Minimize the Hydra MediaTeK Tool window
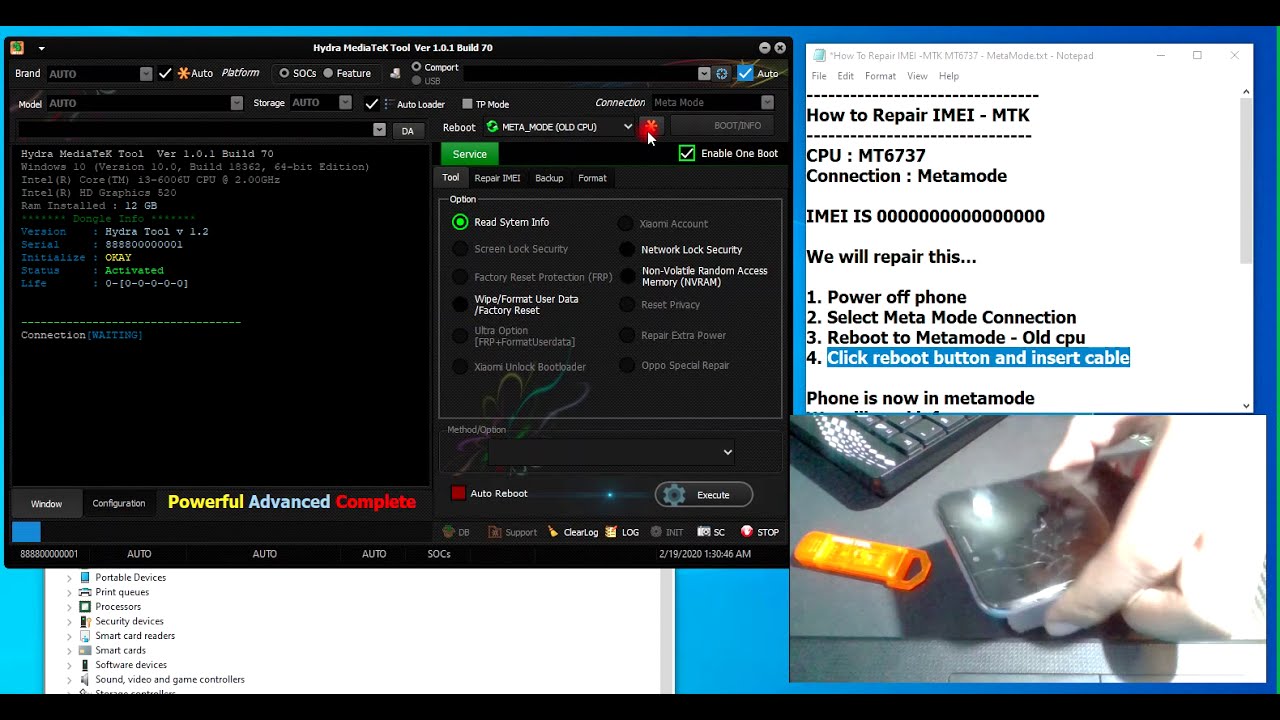The height and width of the screenshot is (720, 1280). pyautogui.click(x=765, y=48)
